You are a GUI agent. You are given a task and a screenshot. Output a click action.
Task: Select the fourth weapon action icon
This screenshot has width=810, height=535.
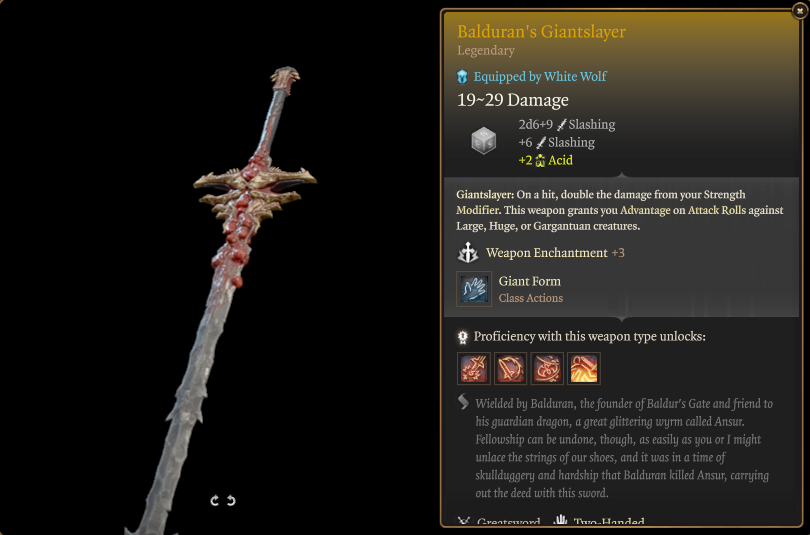point(584,369)
